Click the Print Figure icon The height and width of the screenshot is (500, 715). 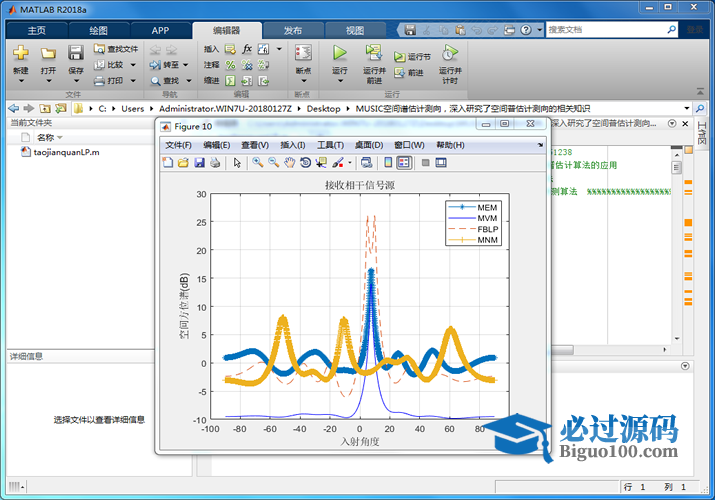point(216,162)
